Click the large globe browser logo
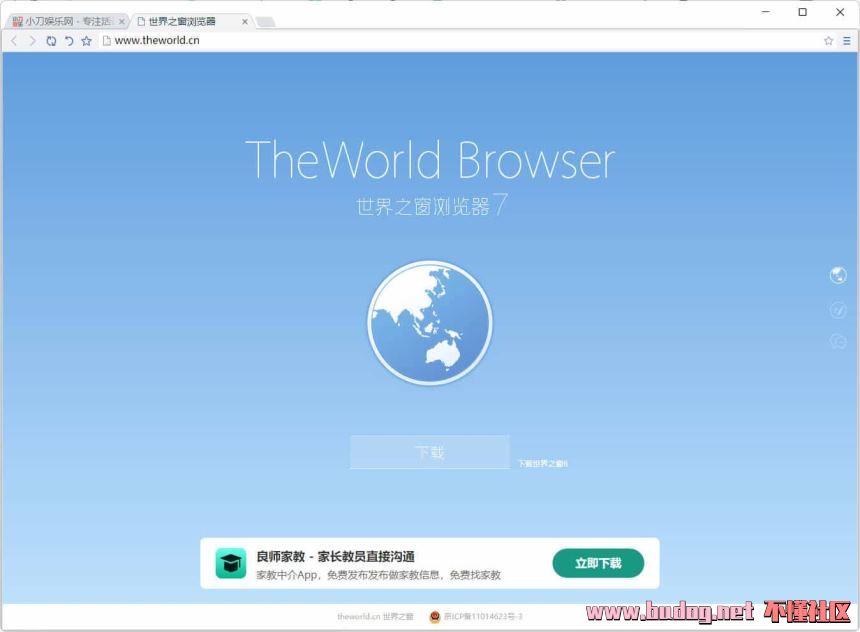This screenshot has height=632, width=860. point(430,323)
